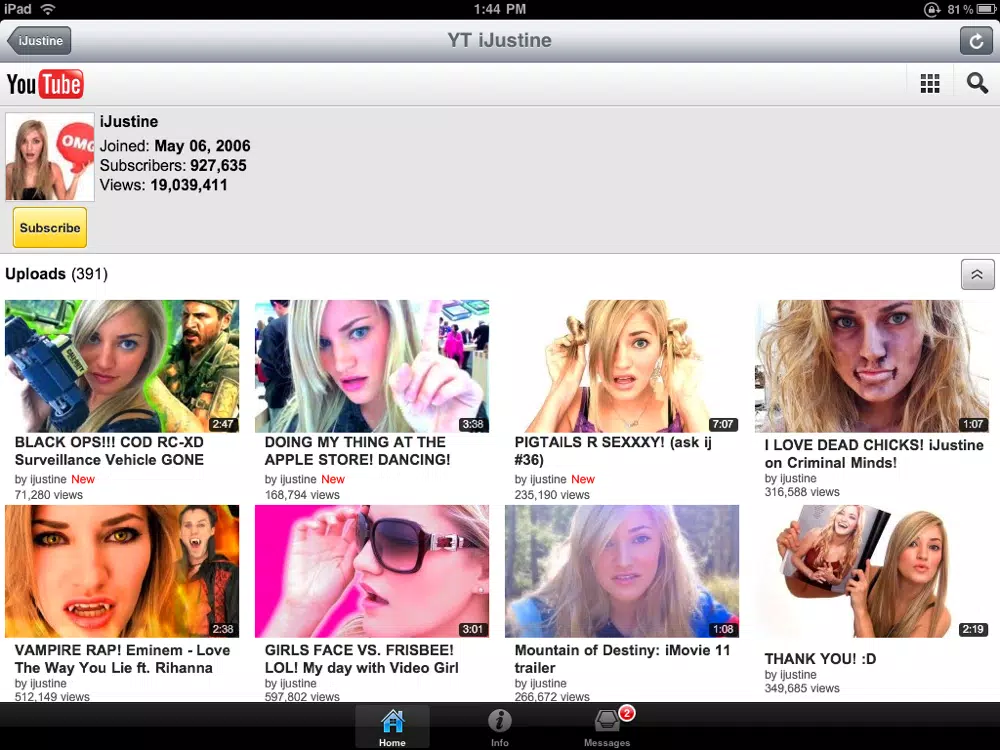
Task: Open the YouTube grid menu icon
Action: (930, 84)
